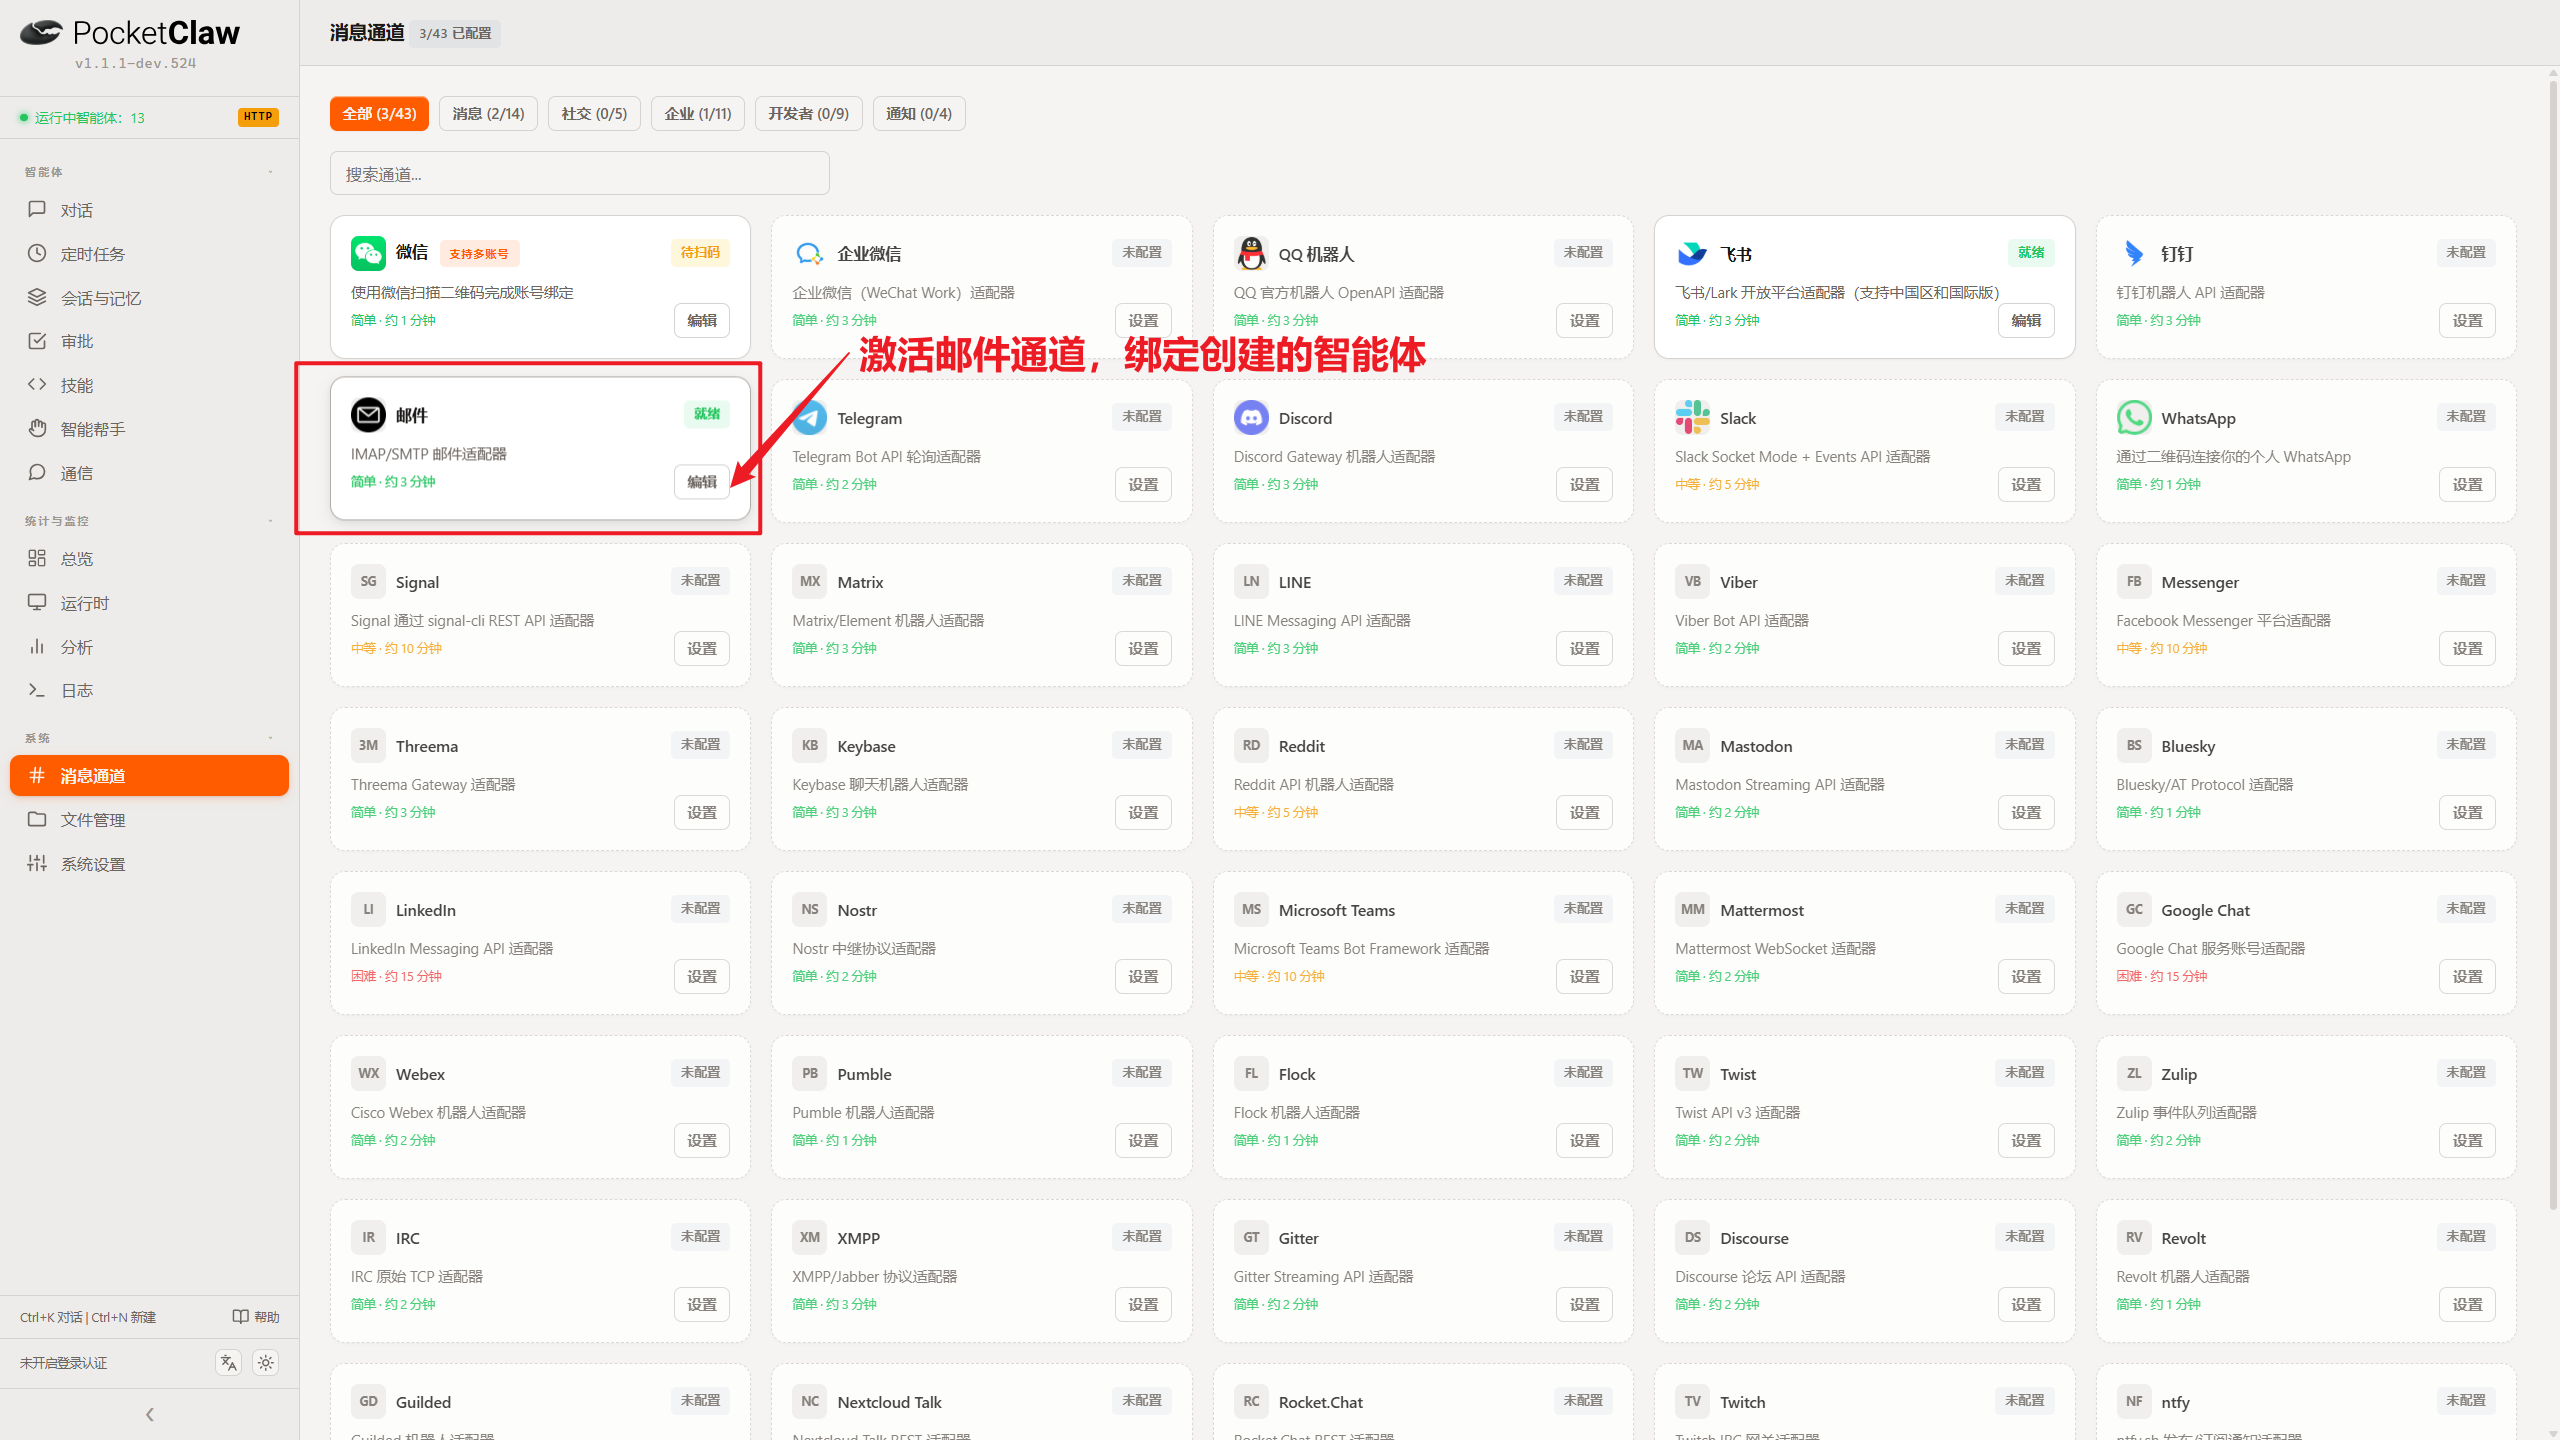Click 设置 on the Signal card

point(702,649)
